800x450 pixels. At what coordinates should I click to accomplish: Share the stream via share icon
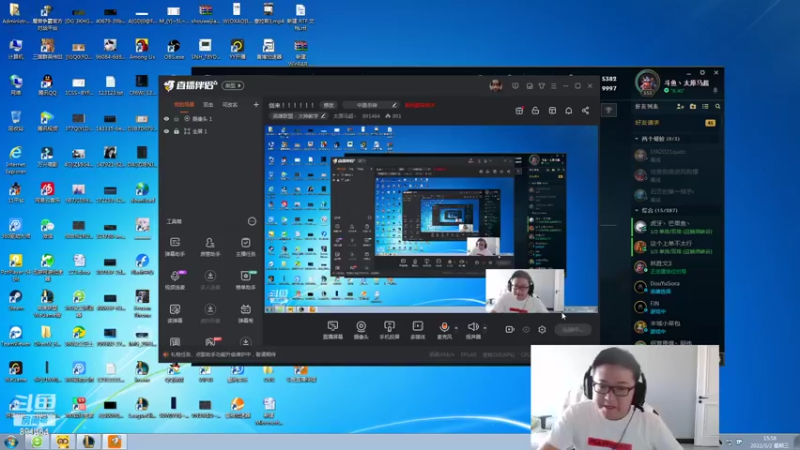pyautogui.click(x=585, y=110)
